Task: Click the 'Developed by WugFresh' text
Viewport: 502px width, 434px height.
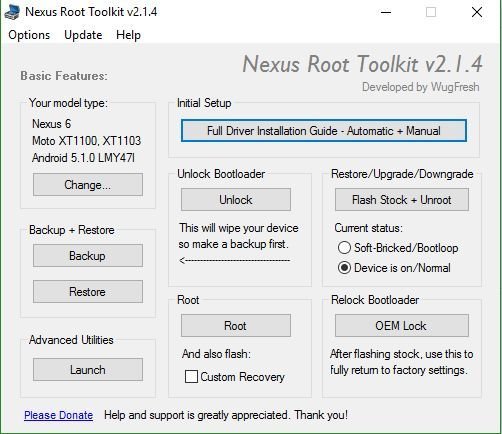Action: (x=421, y=87)
